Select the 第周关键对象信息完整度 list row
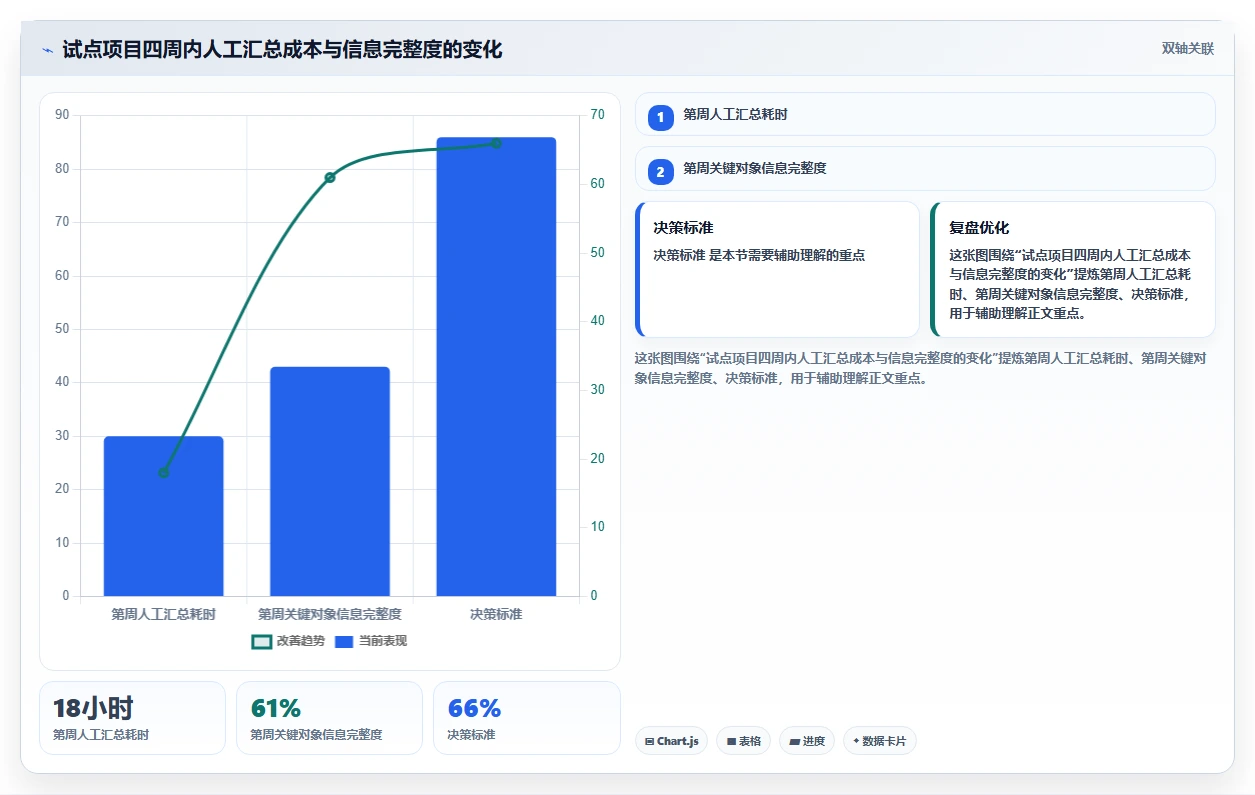Viewport: 1255px width, 795px height. coord(925,168)
